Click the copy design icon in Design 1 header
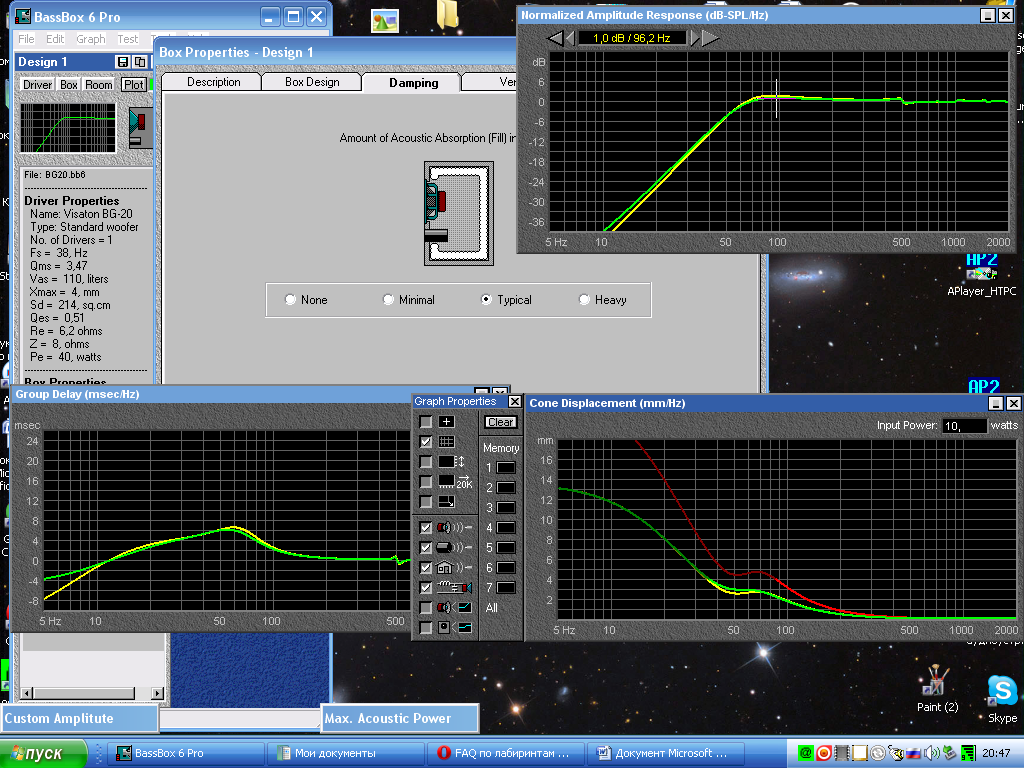This screenshot has width=1024, height=768. (140, 61)
